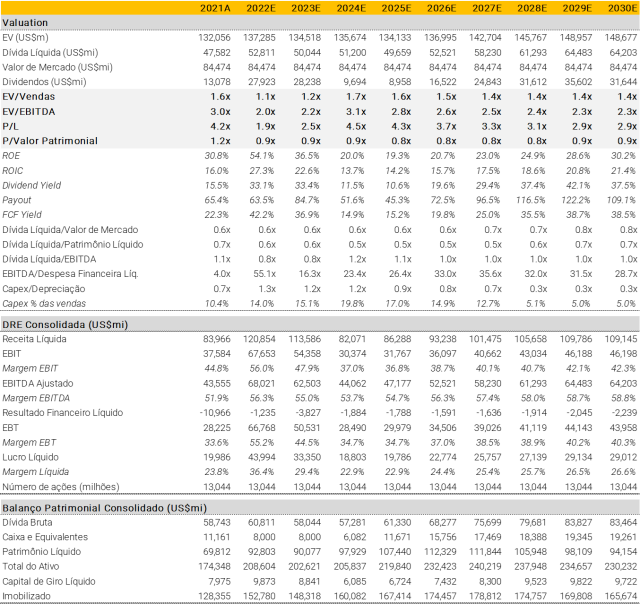Select the Balanço Patrimonial Consolidado section header
Screen dimensions: 640x604
(104, 508)
